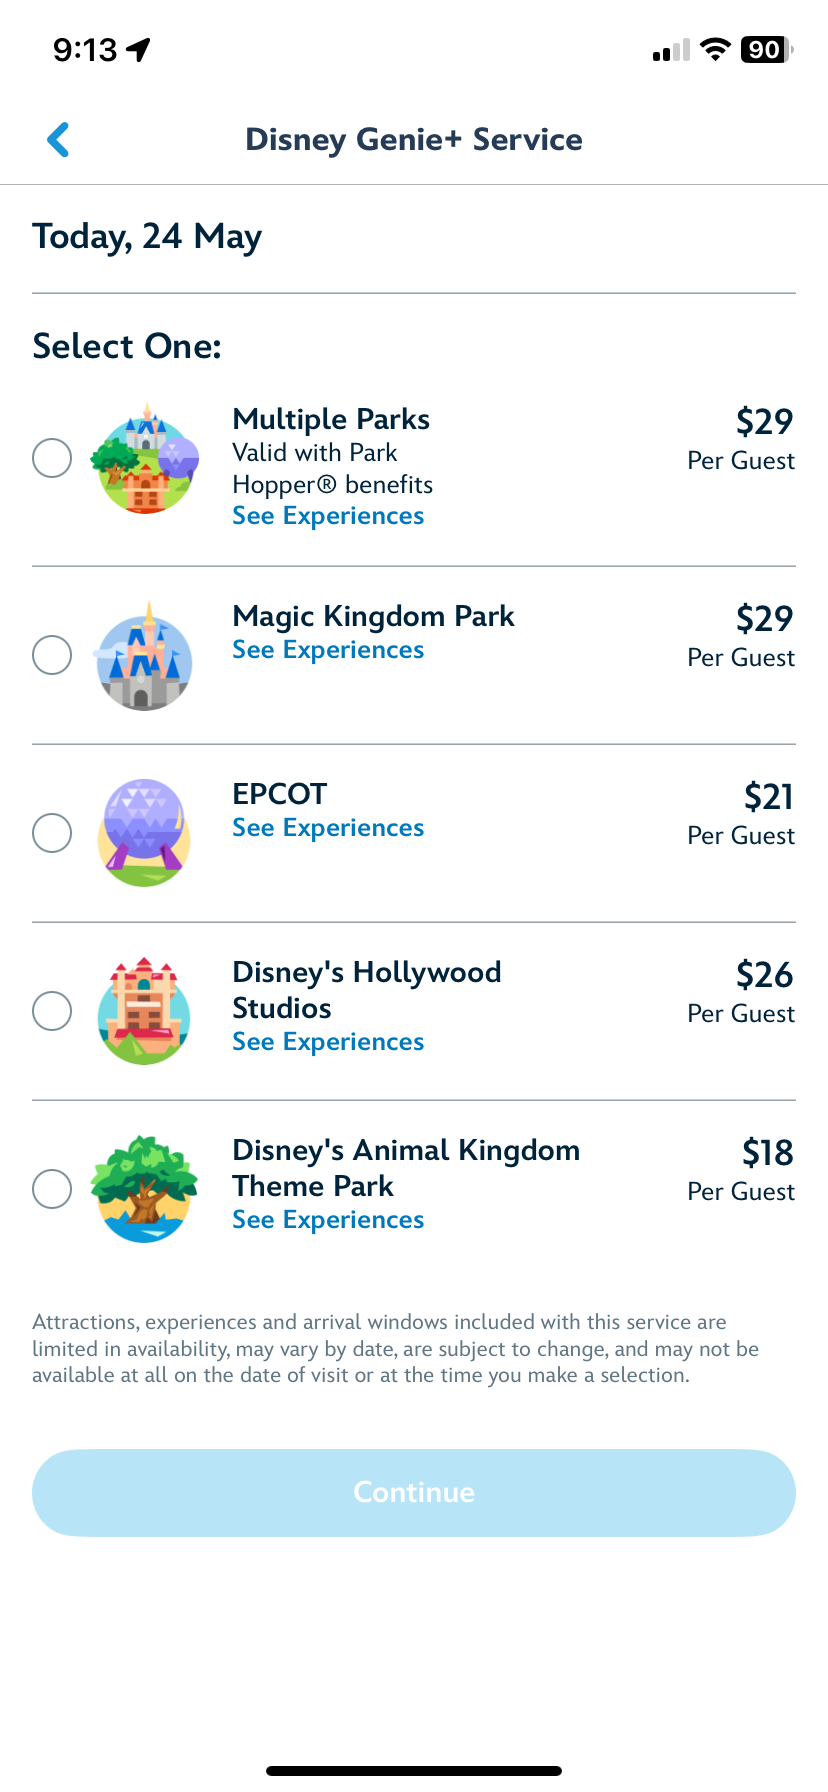Select the Magic Kingdom Park radio button

pyautogui.click(x=52, y=655)
